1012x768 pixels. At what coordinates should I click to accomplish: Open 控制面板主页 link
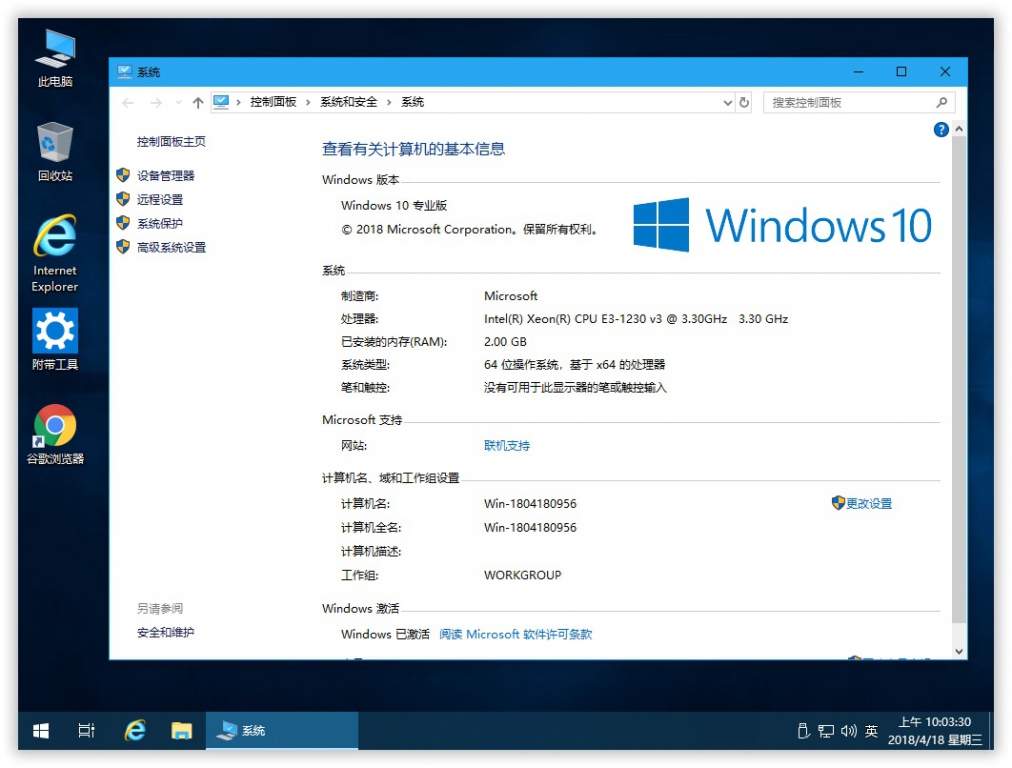[171, 141]
